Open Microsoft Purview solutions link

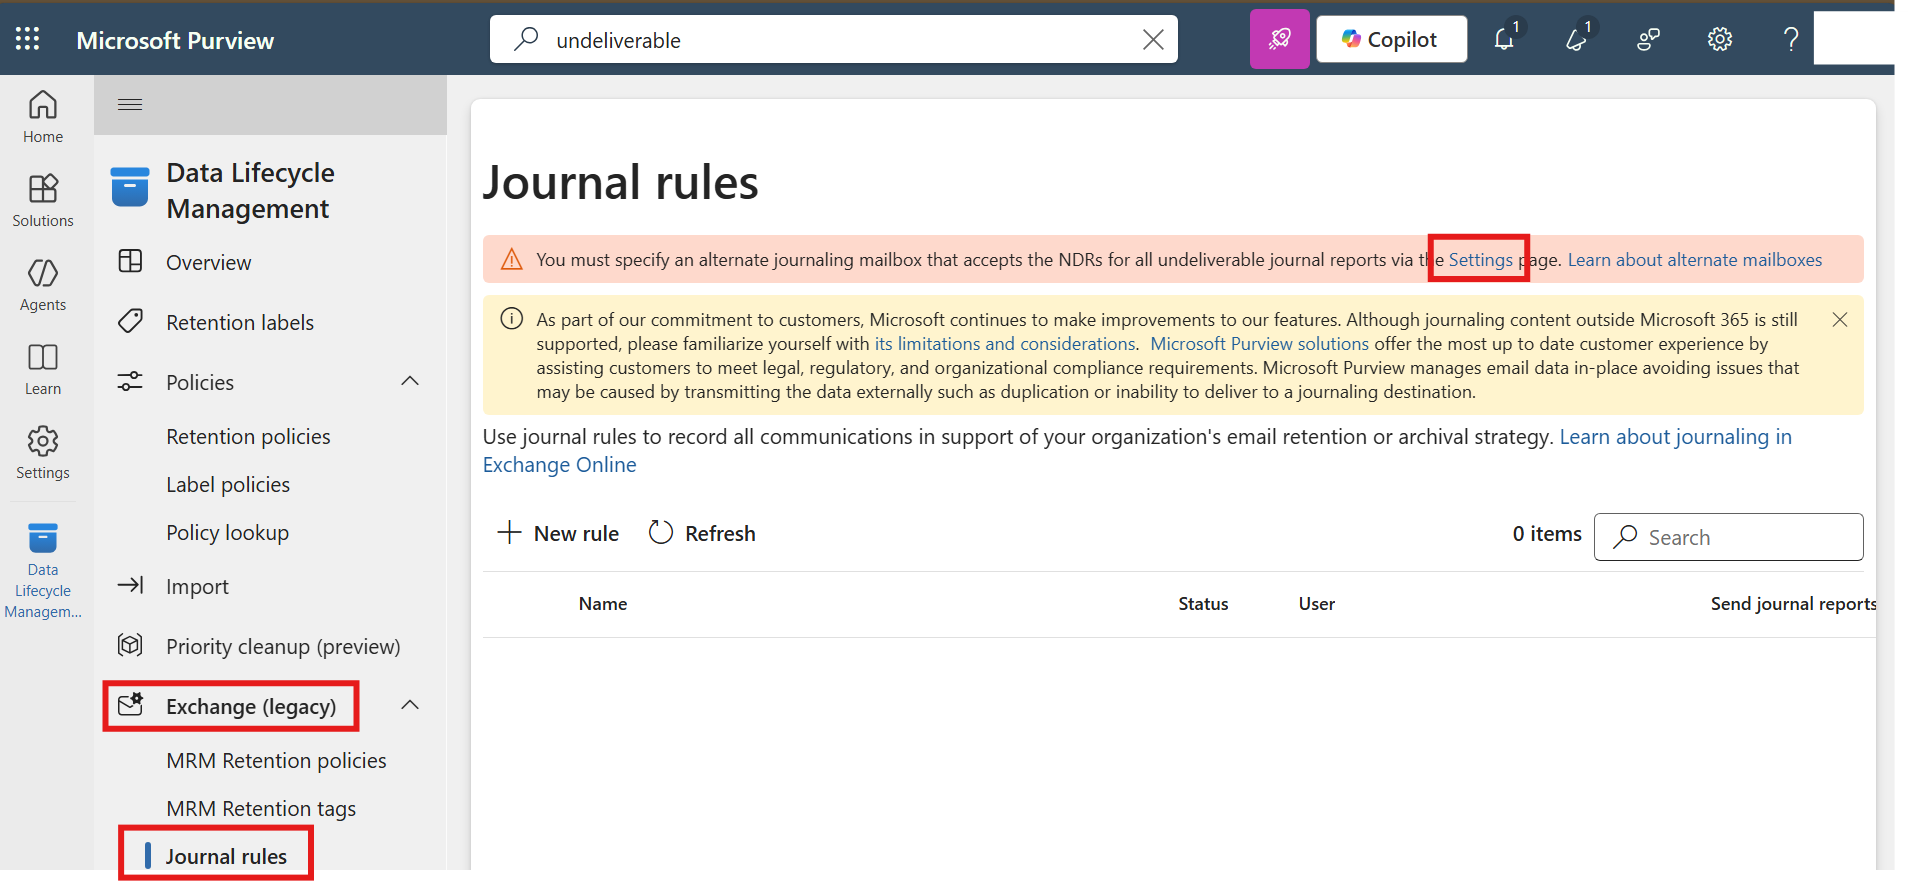pyautogui.click(x=1259, y=344)
